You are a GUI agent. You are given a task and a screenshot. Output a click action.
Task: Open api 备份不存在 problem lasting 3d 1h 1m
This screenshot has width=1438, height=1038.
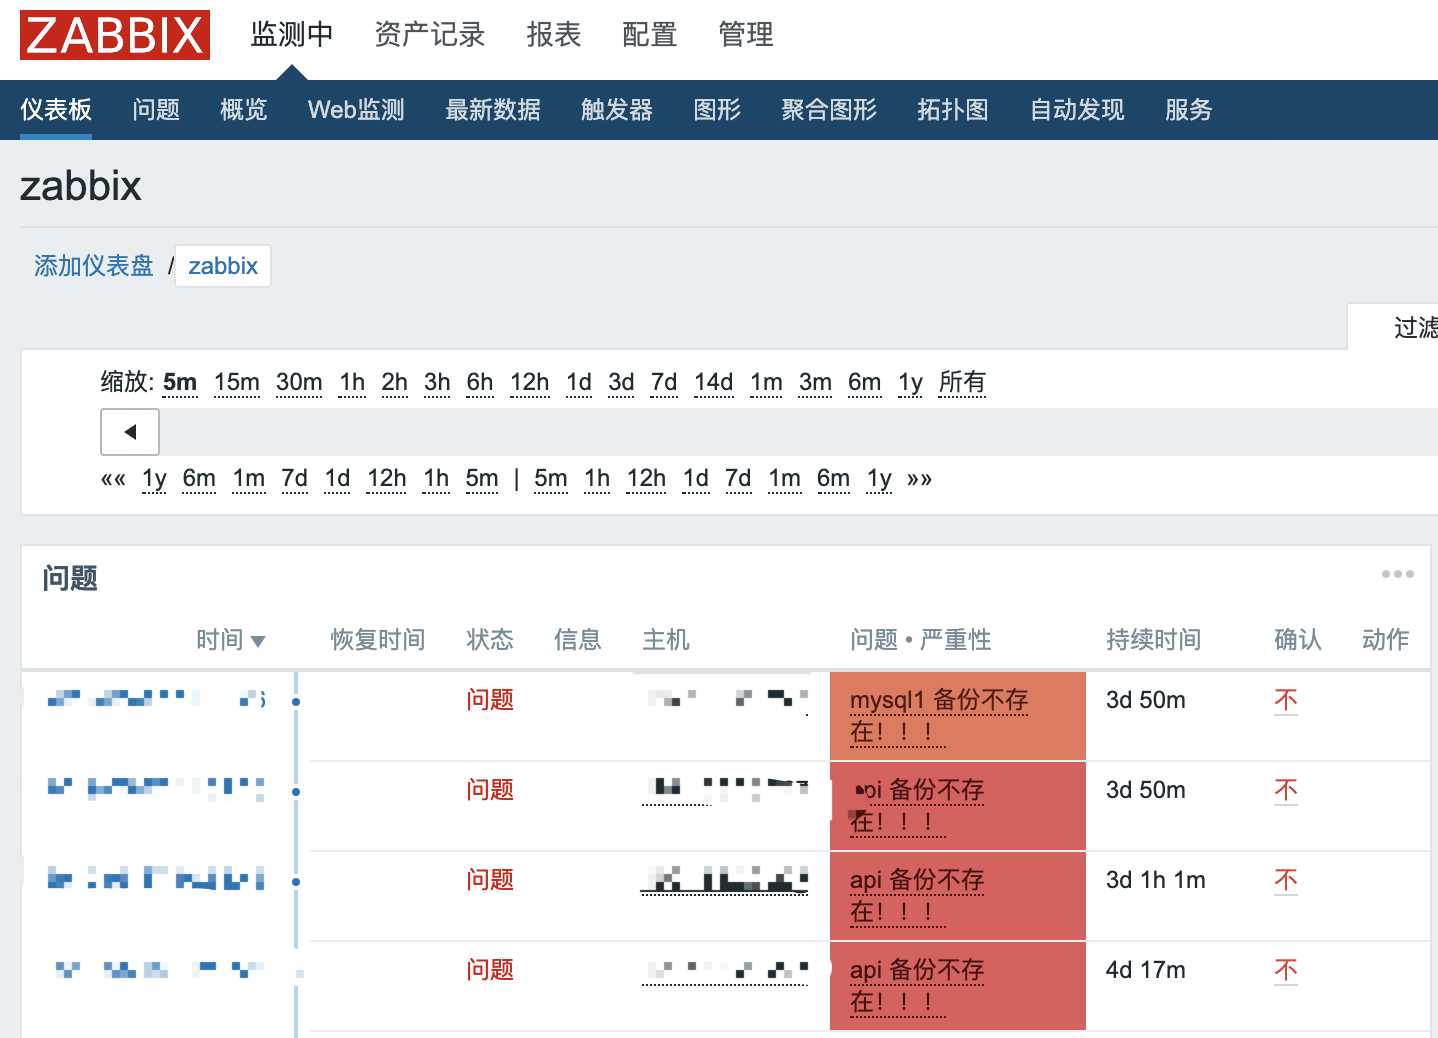(917, 895)
